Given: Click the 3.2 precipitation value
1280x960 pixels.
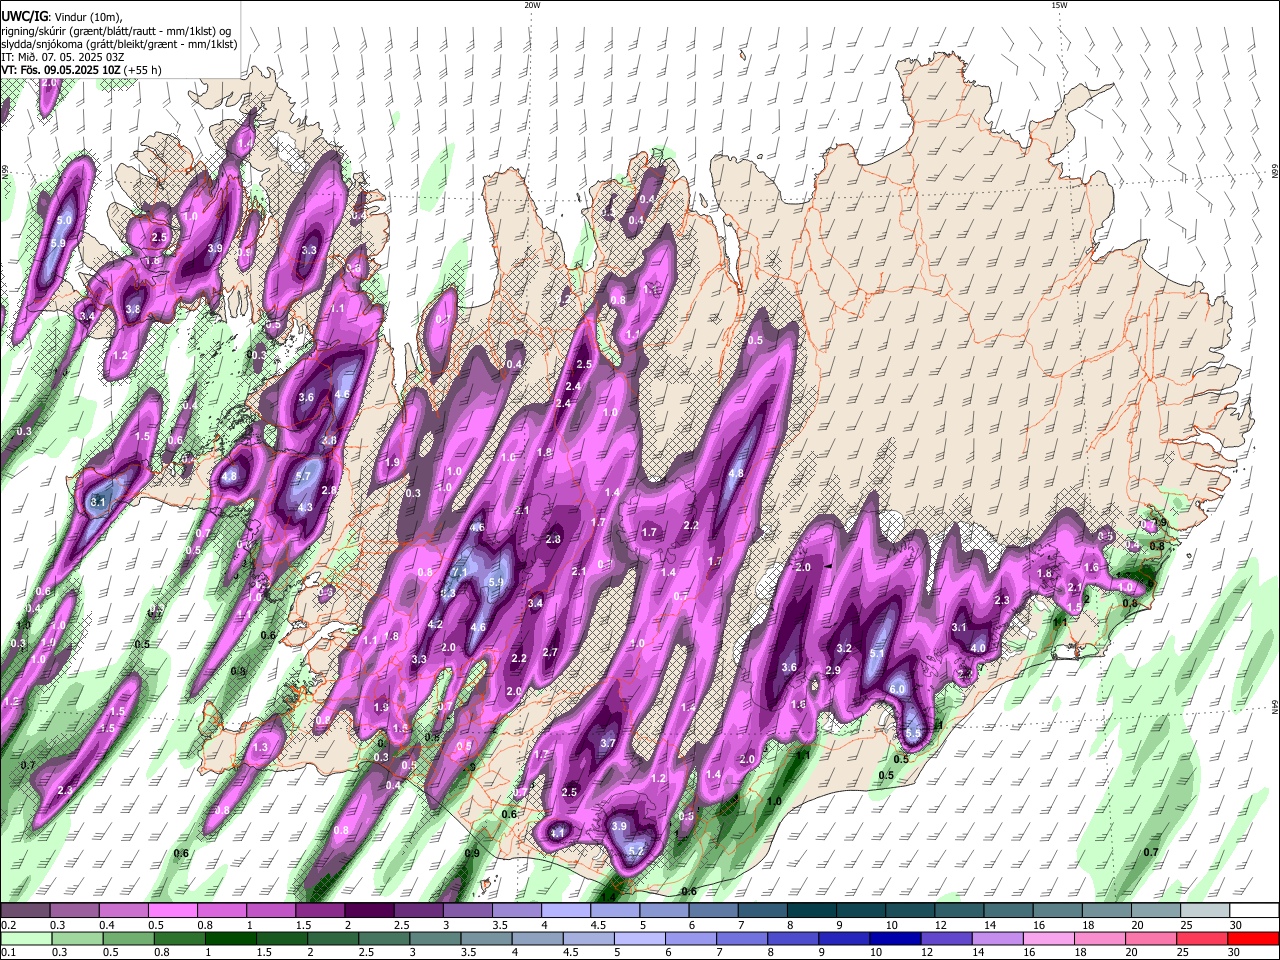Looking at the screenshot, I should [844, 648].
